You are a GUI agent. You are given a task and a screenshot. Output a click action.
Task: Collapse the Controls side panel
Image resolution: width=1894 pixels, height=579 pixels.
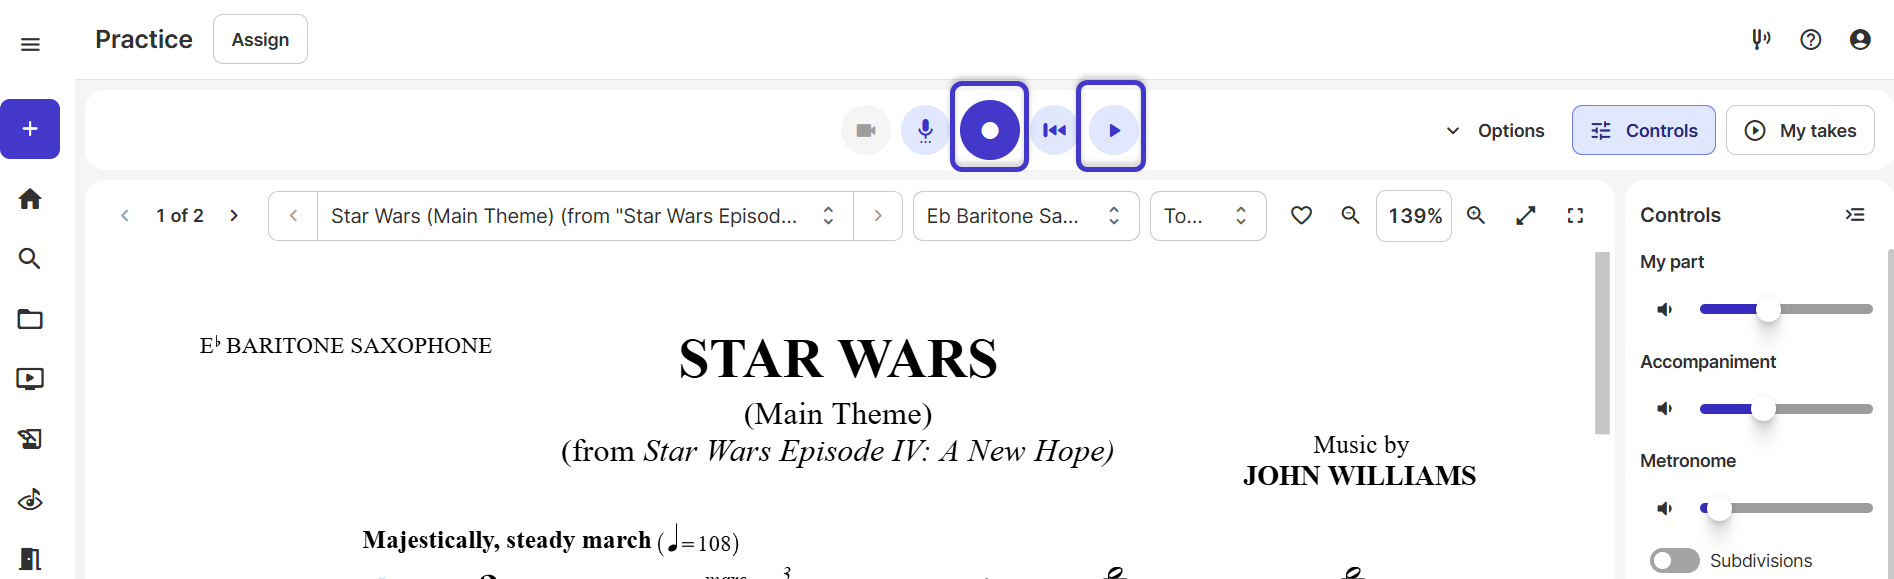[1855, 215]
